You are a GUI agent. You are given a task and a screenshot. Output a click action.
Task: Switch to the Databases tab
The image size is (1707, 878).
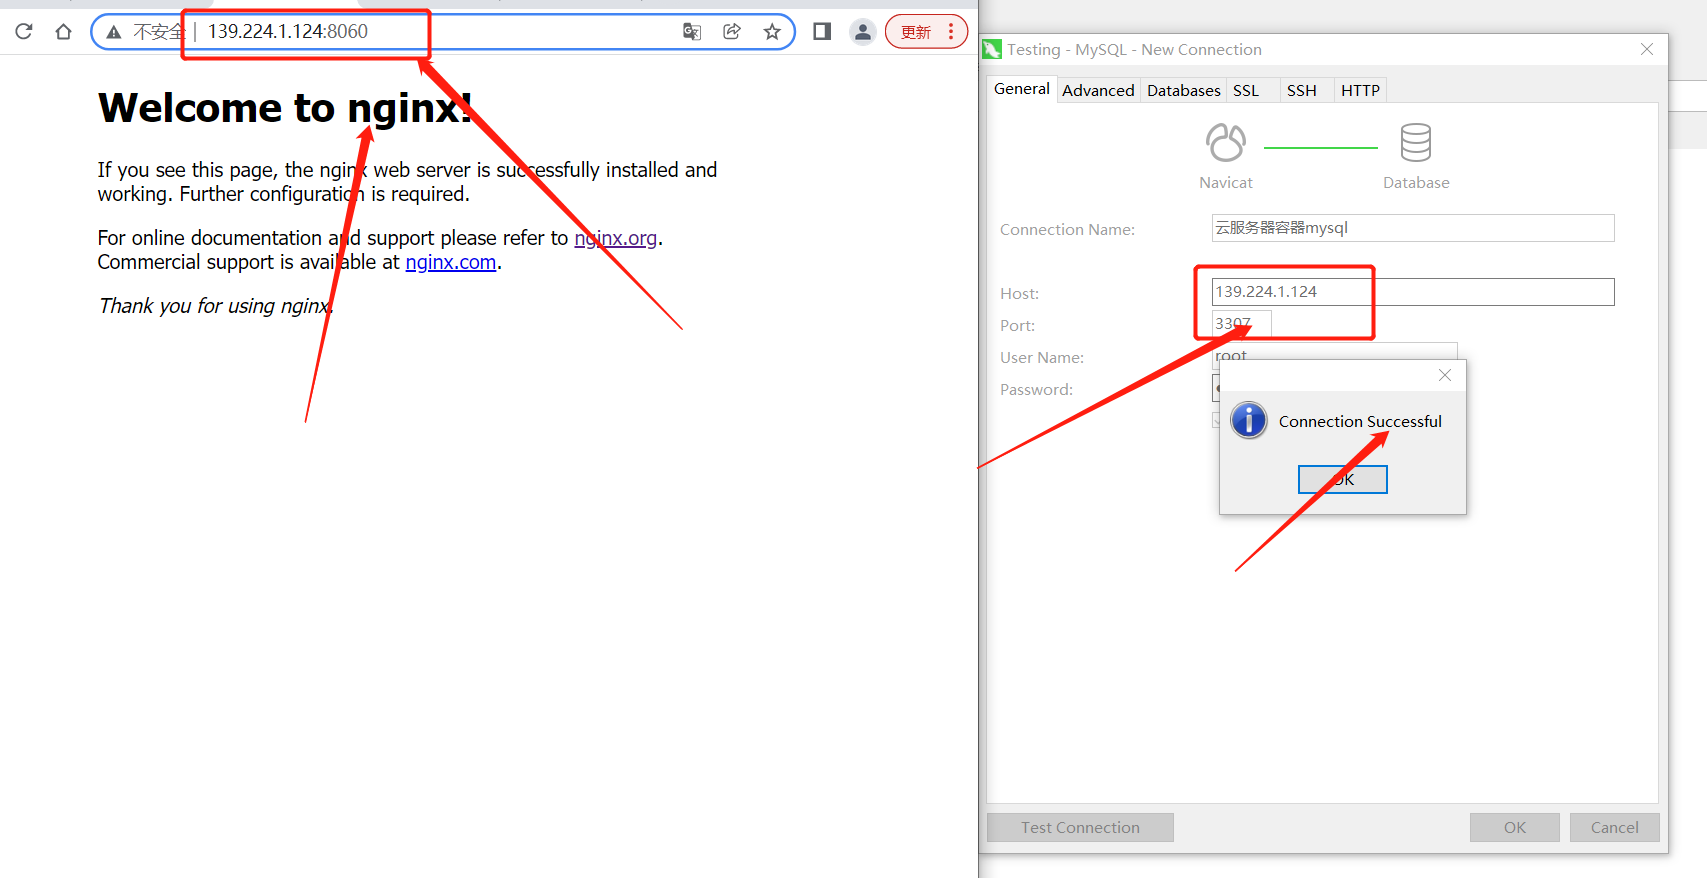pos(1184,90)
